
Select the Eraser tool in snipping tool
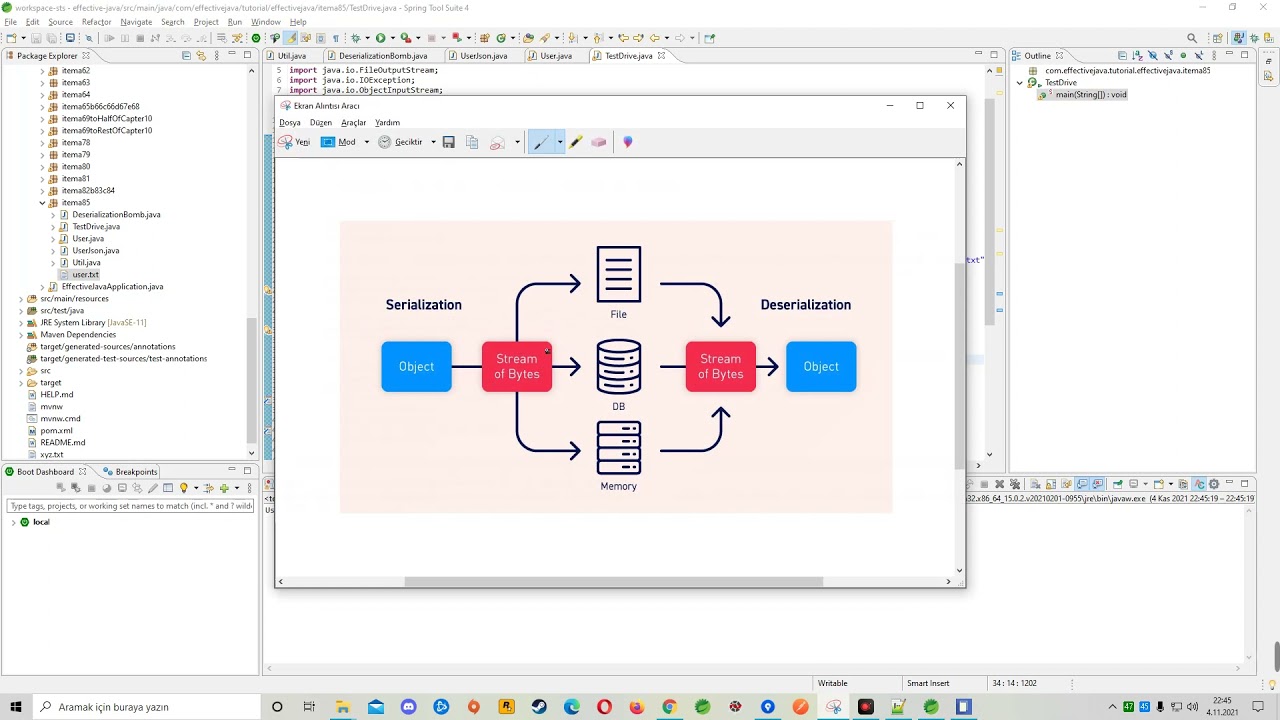[x=598, y=142]
